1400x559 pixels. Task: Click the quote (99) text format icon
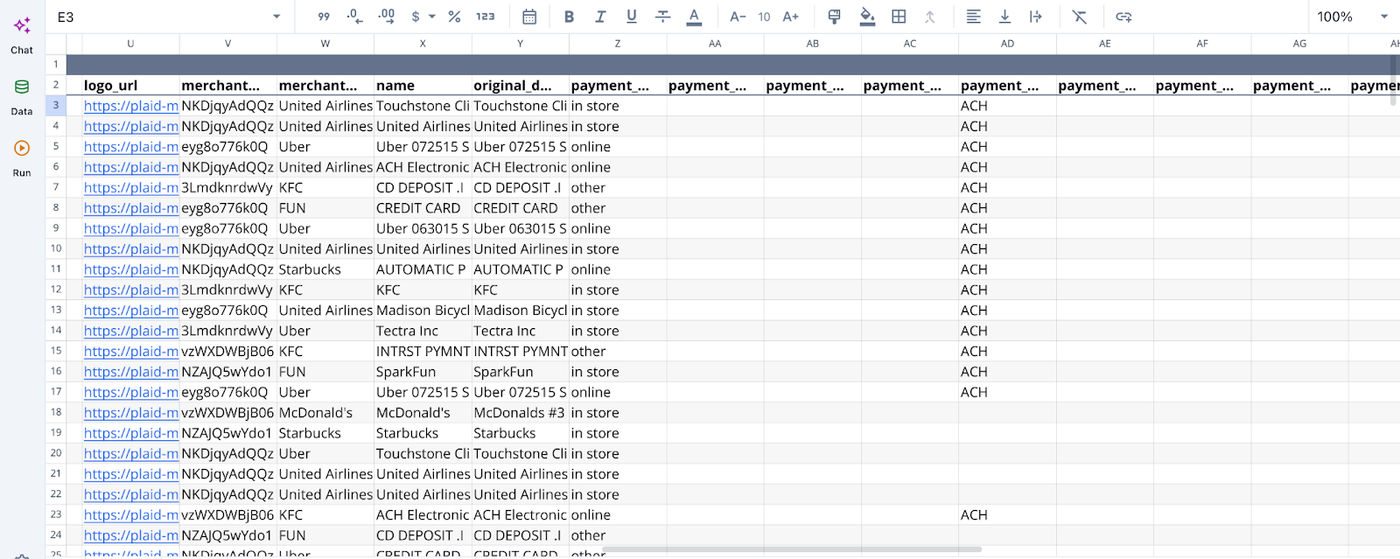coord(323,16)
